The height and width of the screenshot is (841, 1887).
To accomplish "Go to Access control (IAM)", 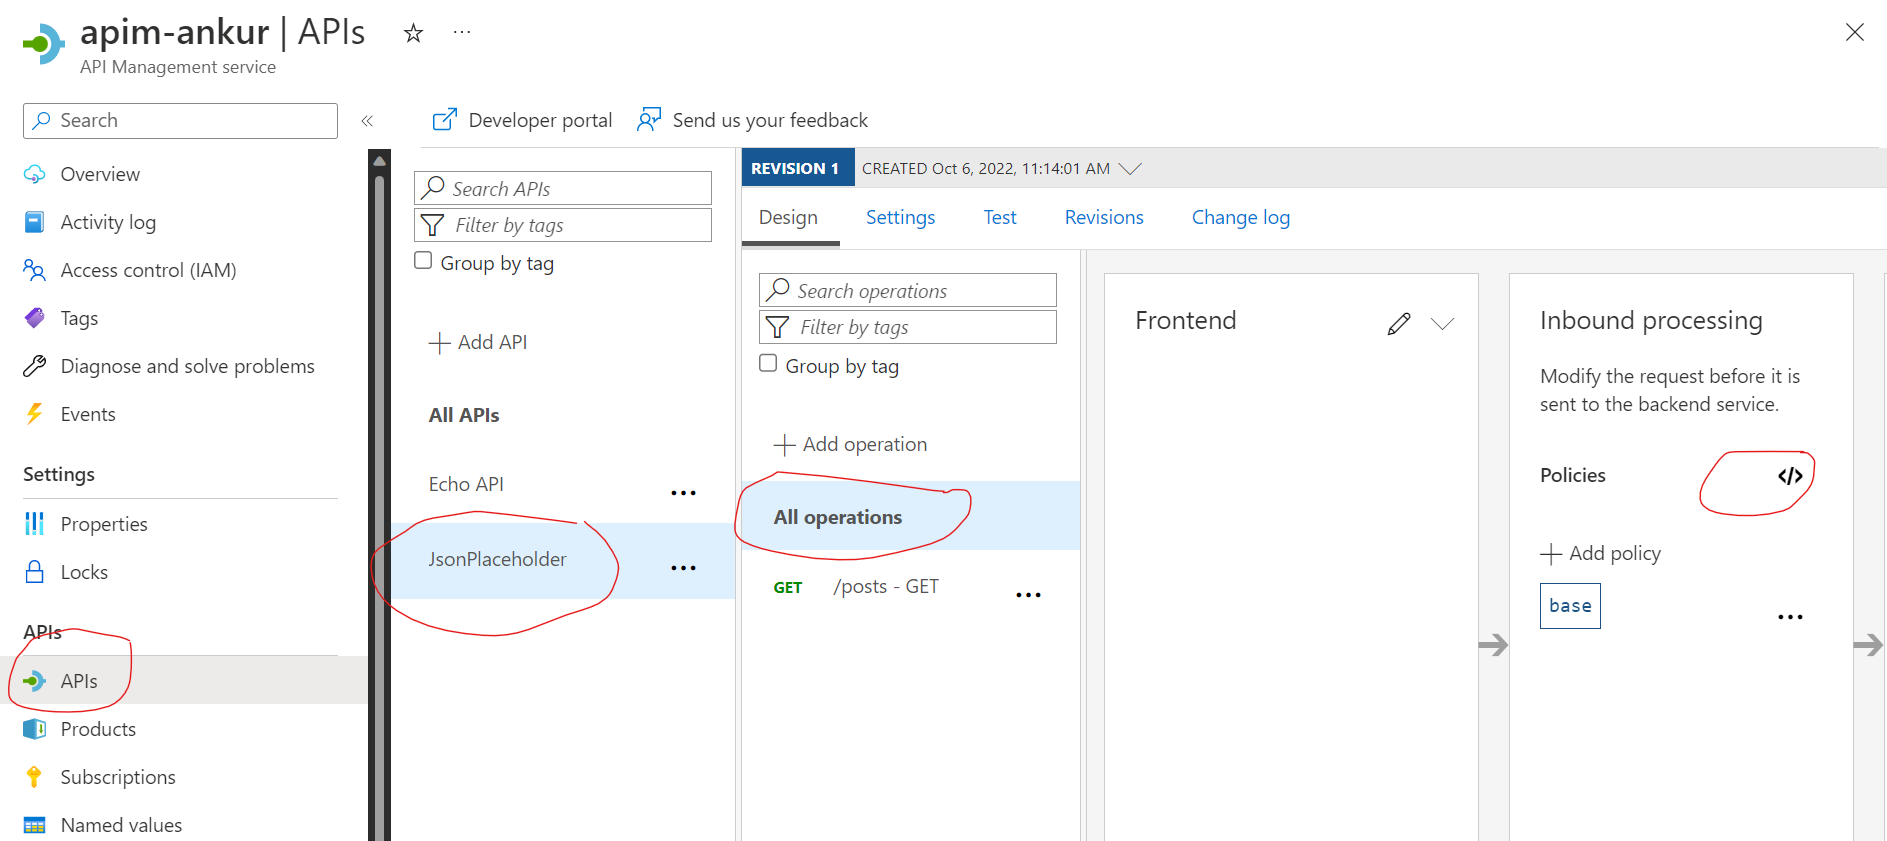I will coord(148,270).
